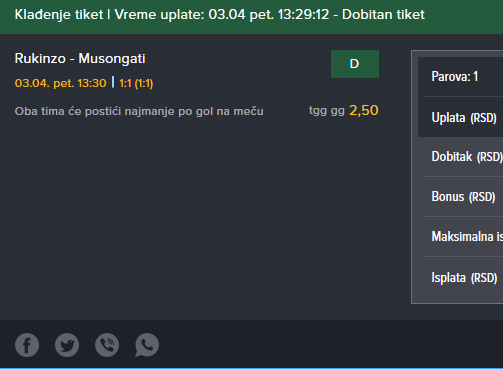The image size is (503, 369).
Task: Click the match date 03.04. pet. 13:30
Action: click(61, 83)
